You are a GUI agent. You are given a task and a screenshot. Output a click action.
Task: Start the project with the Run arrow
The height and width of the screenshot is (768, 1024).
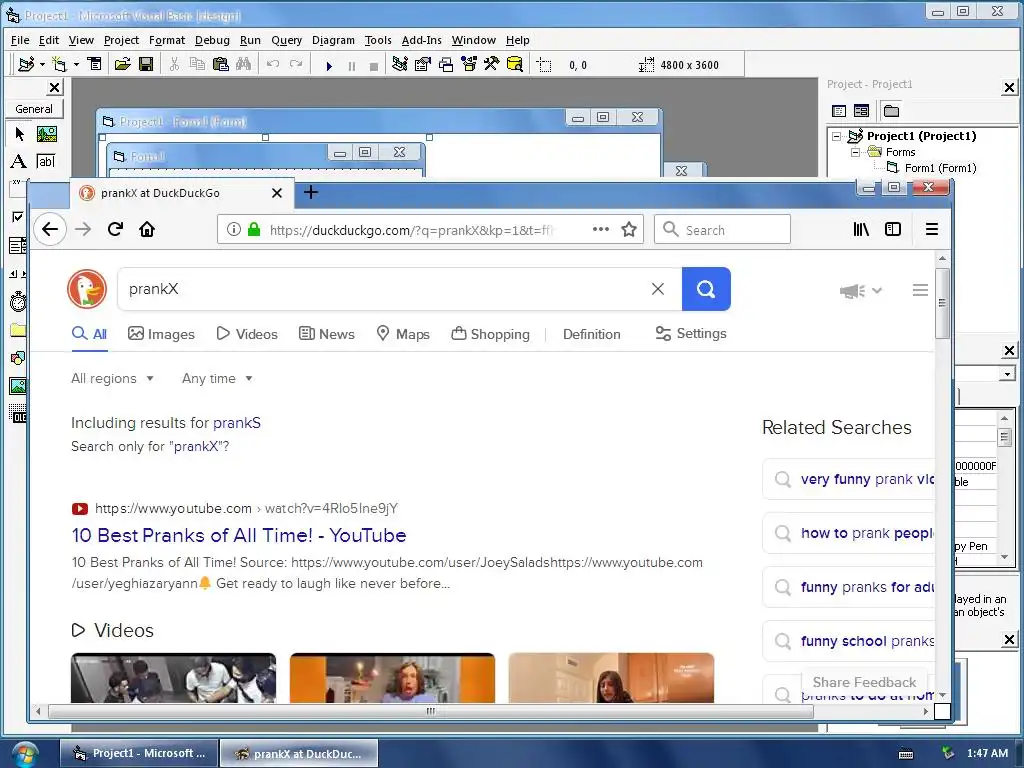(x=329, y=65)
